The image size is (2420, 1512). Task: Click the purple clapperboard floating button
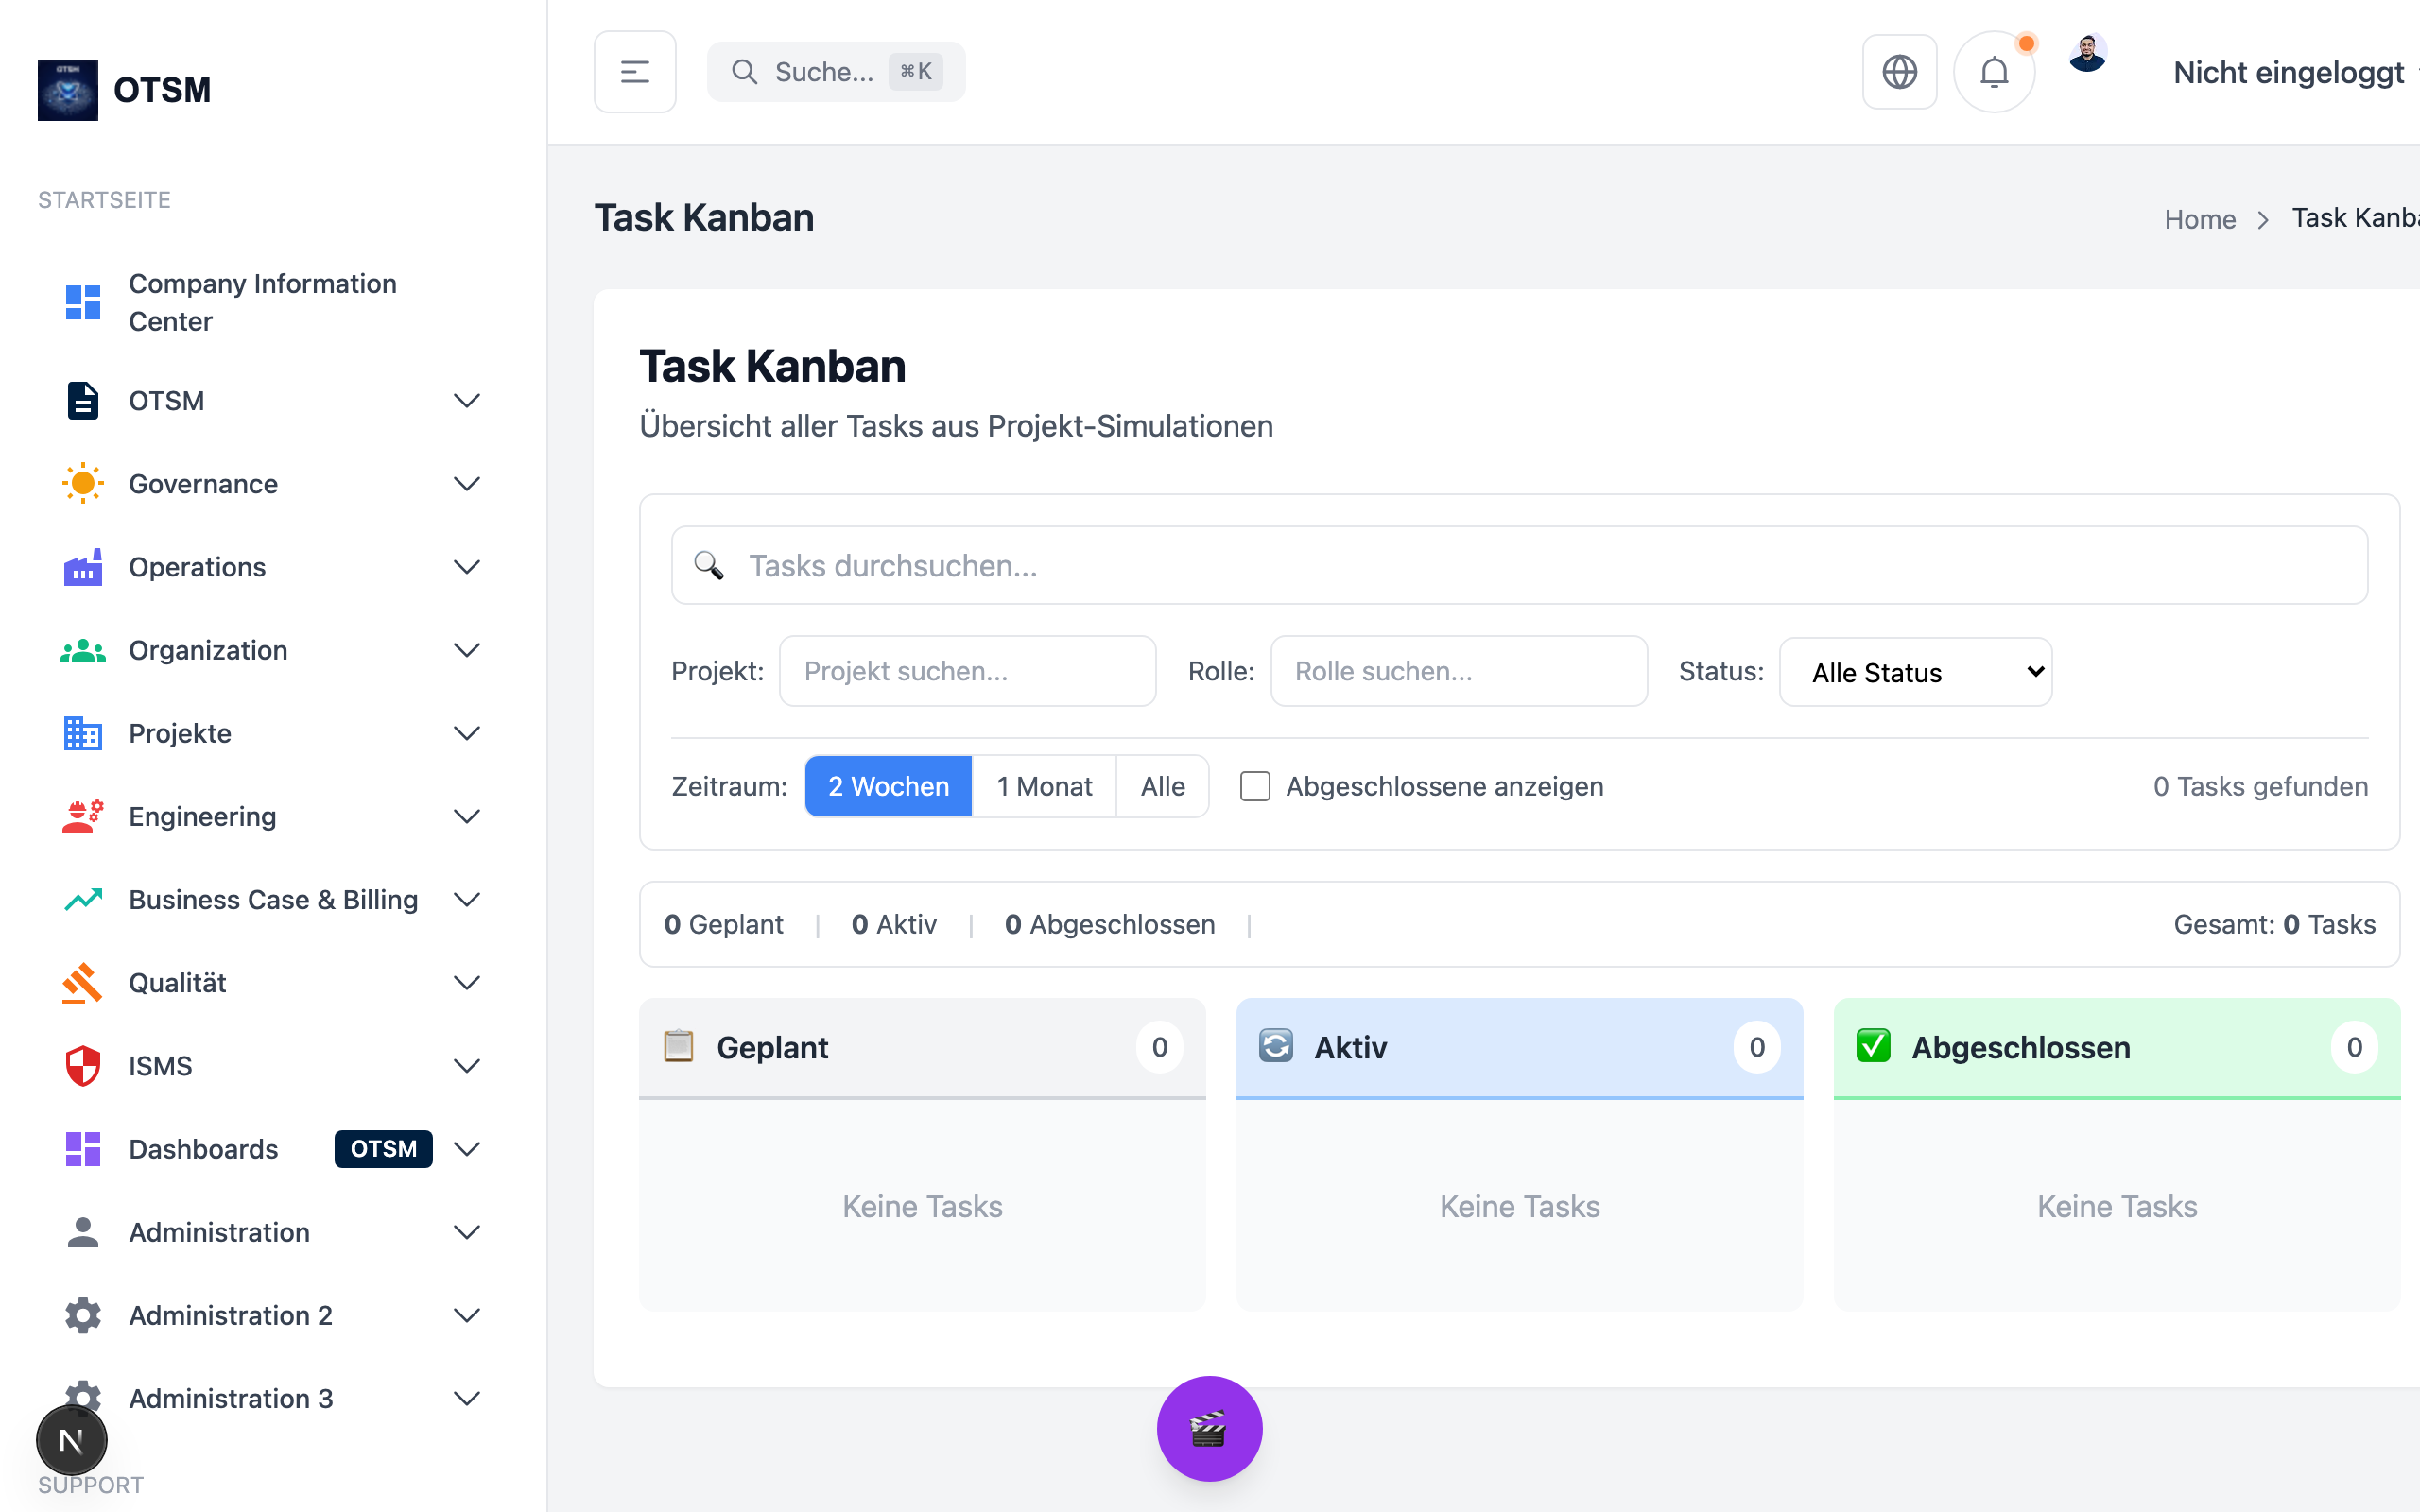click(x=1209, y=1428)
